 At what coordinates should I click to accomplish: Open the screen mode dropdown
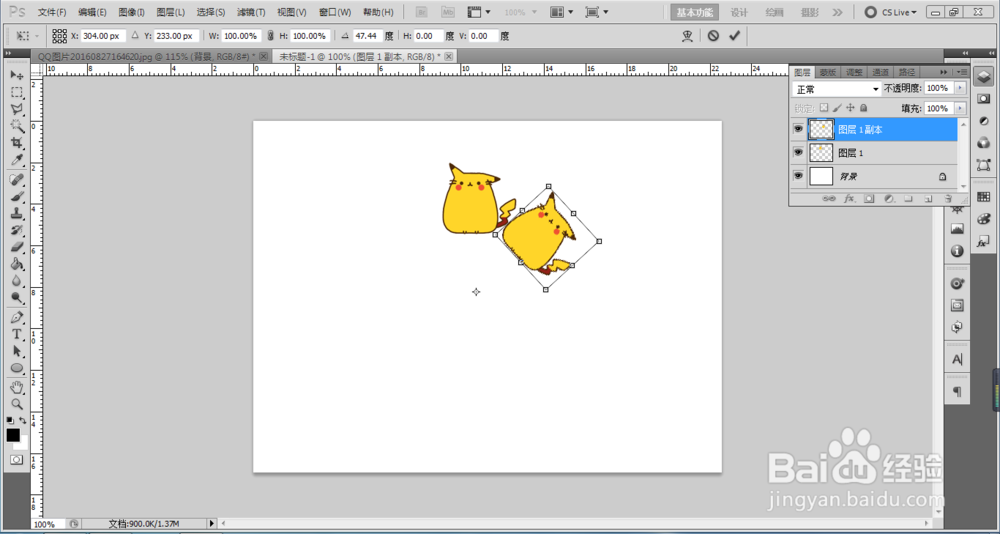pyautogui.click(x=596, y=12)
